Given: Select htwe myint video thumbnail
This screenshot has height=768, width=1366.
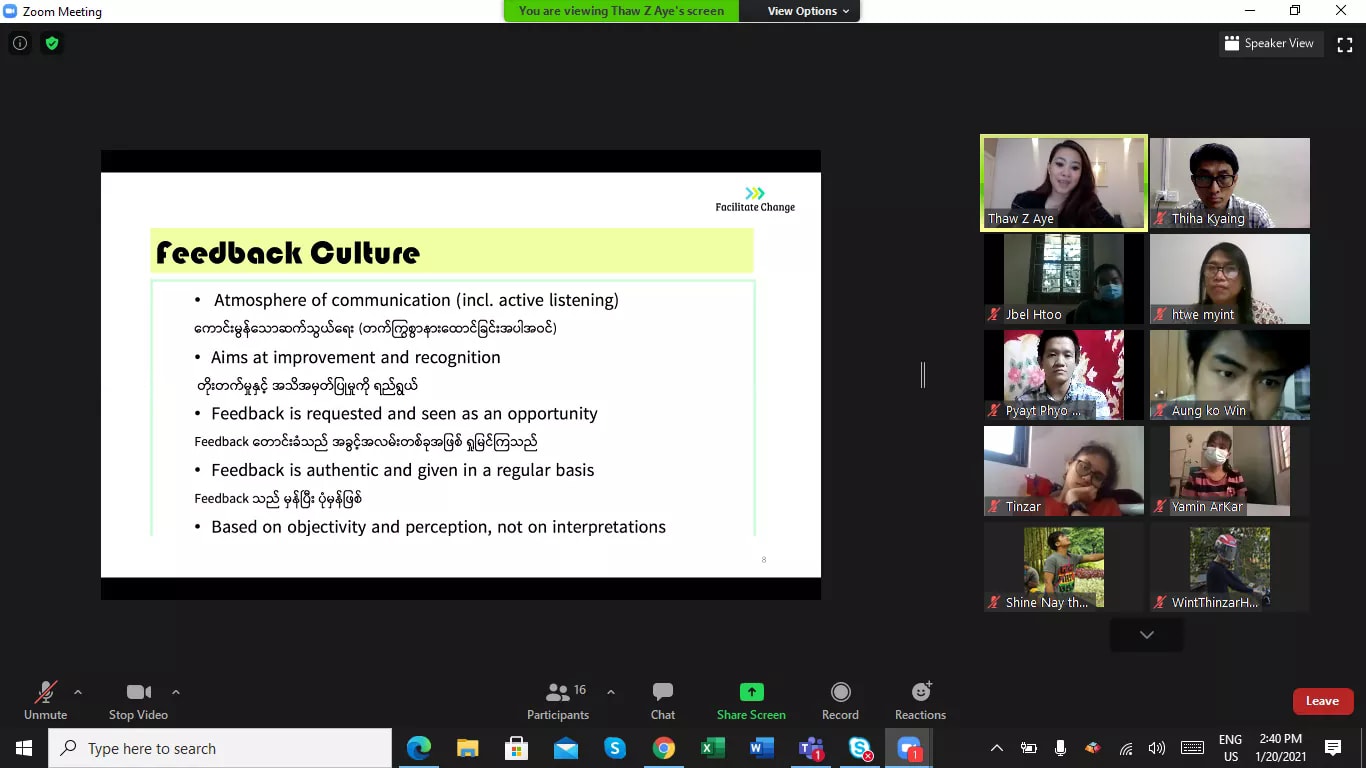Looking at the screenshot, I should [x=1229, y=279].
